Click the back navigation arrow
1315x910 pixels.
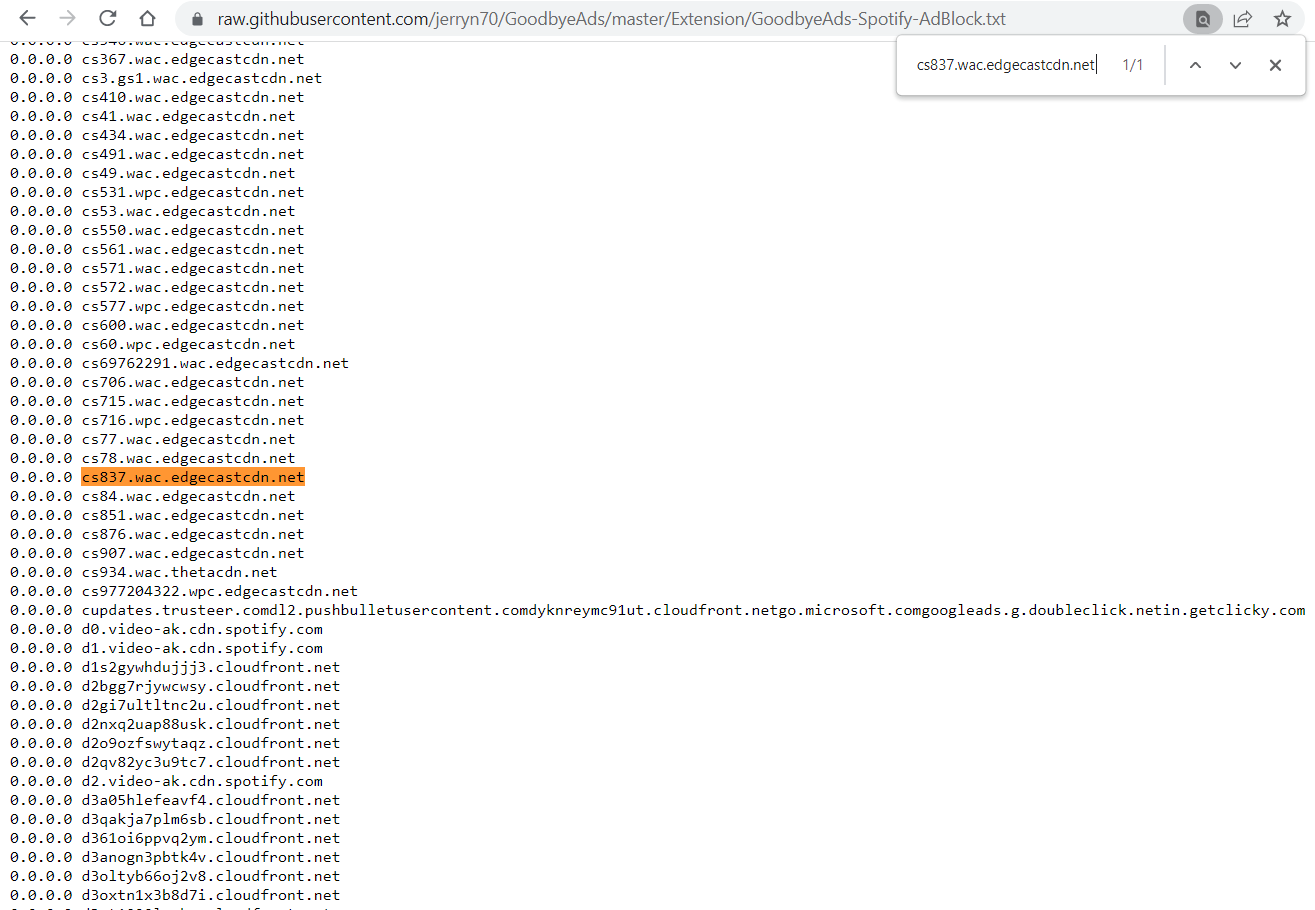coord(26,18)
